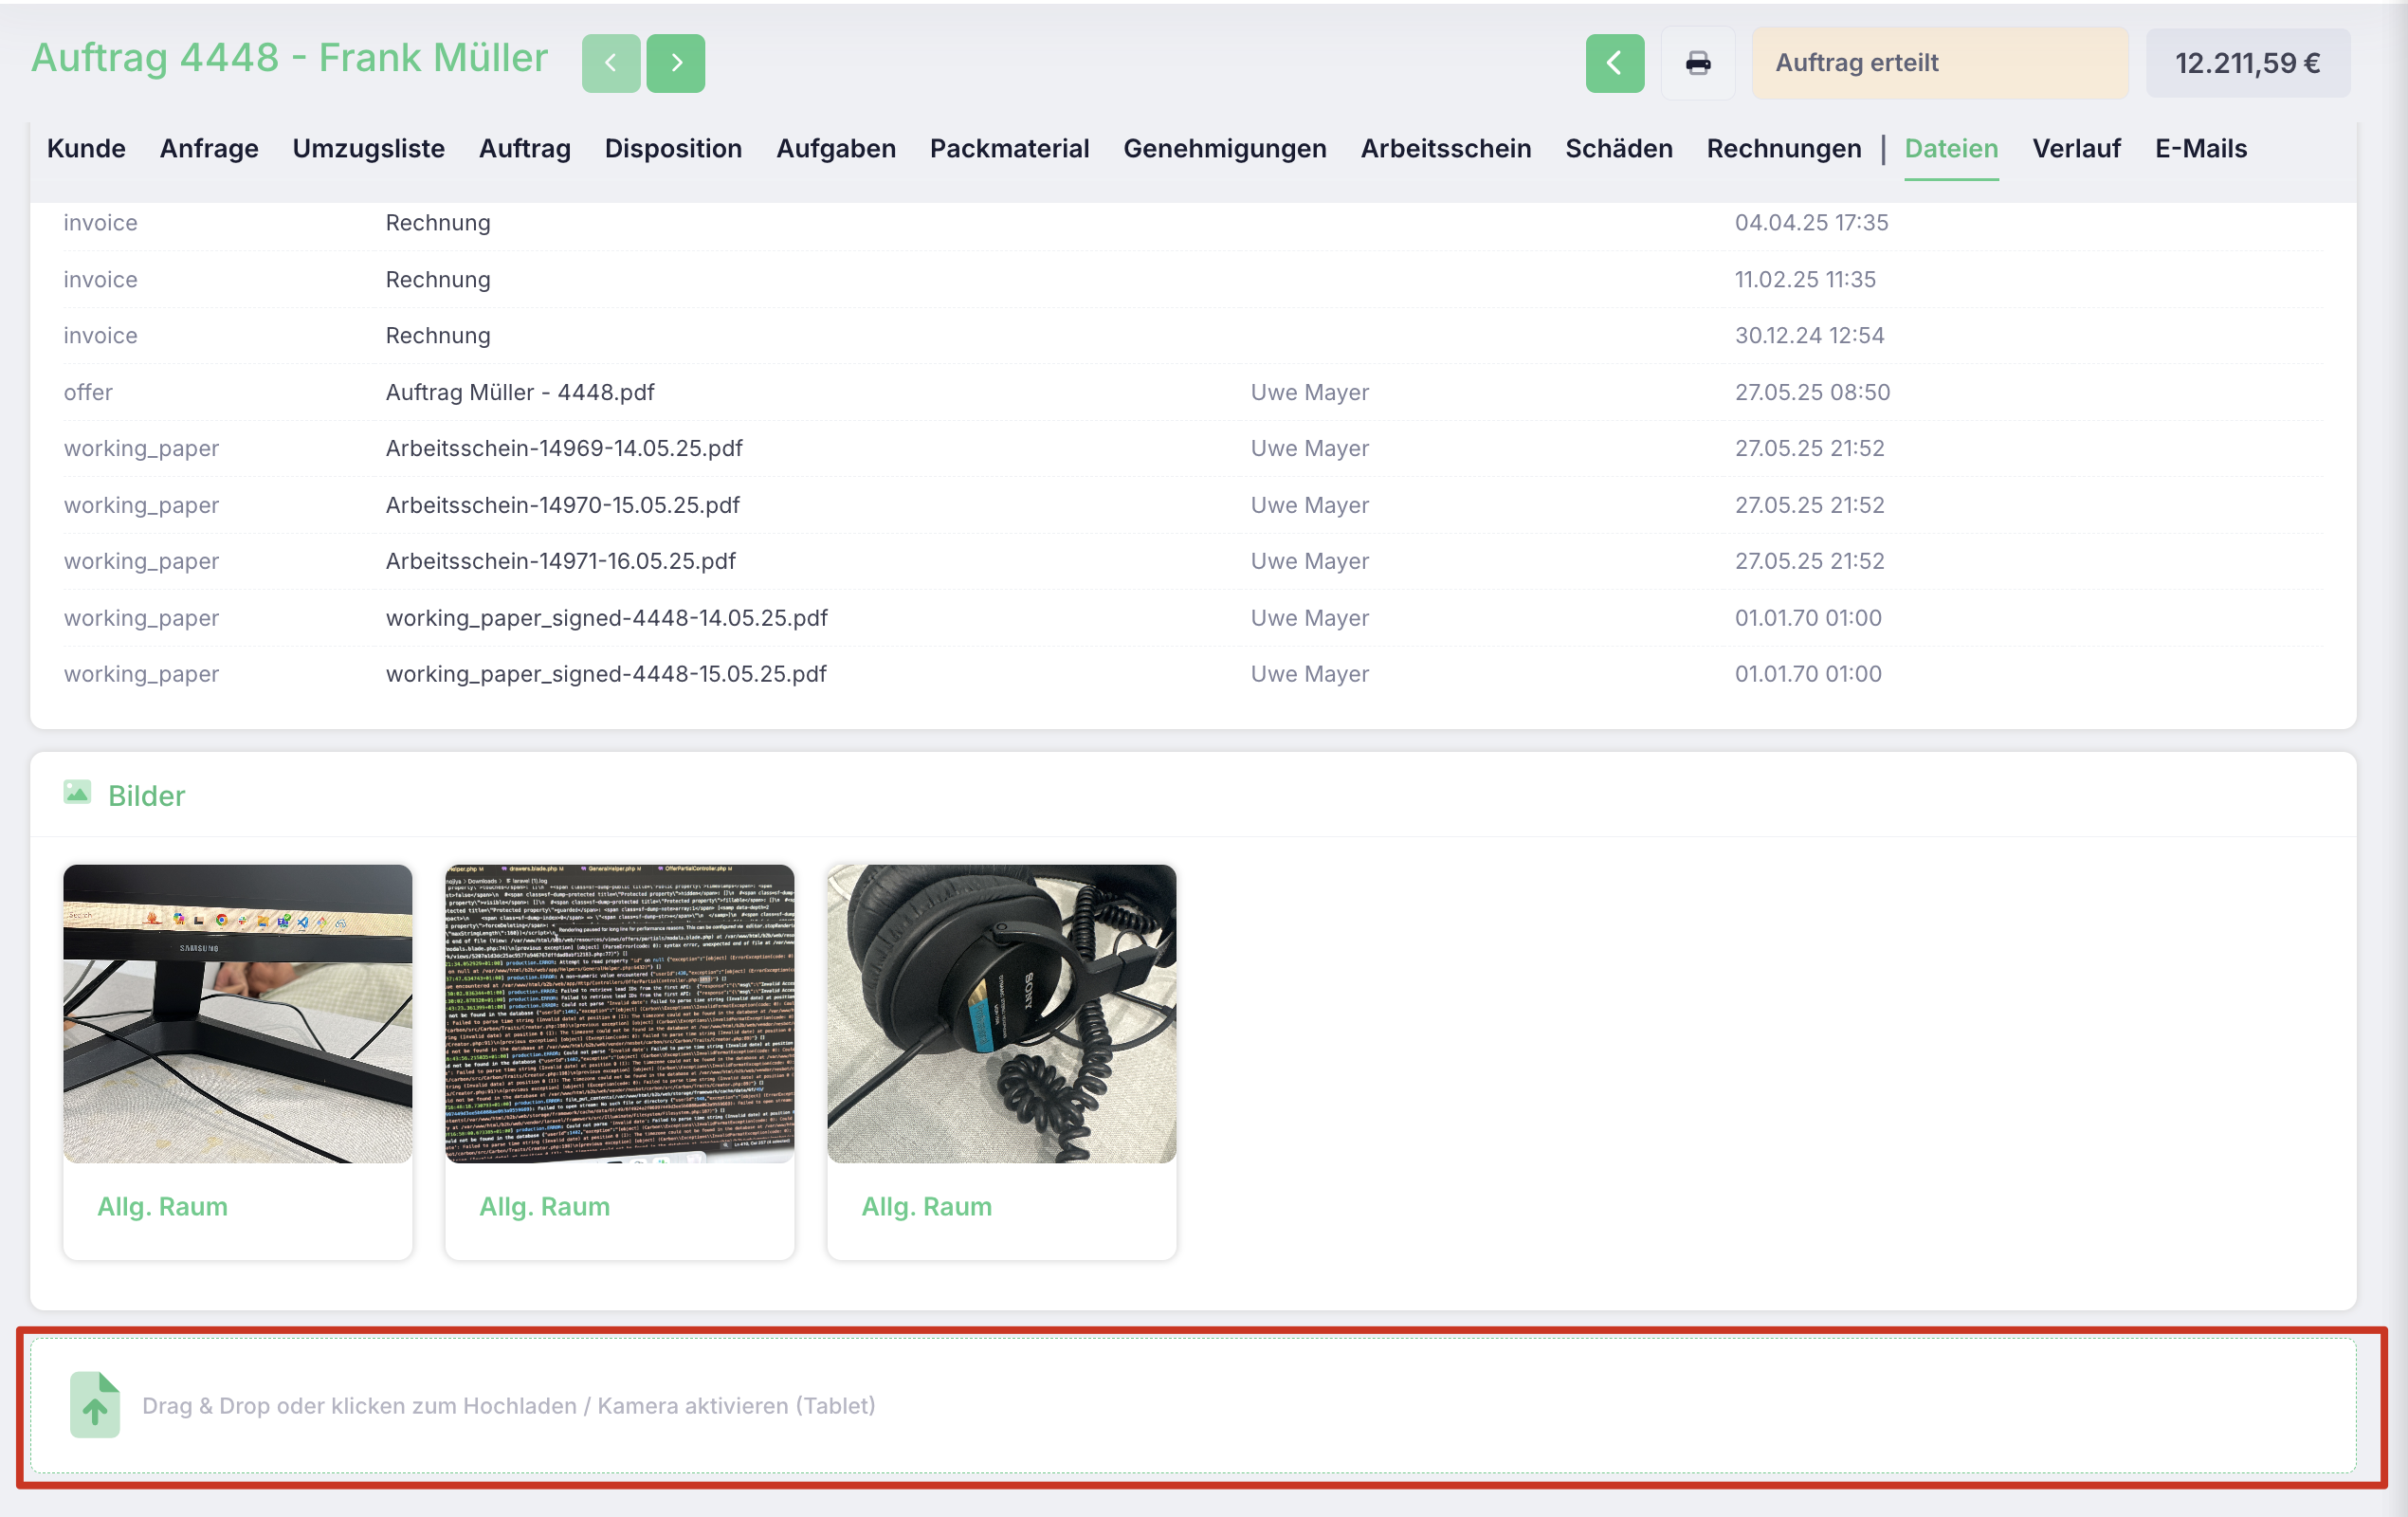Select the Genehmigungen tab
This screenshot has height=1517, width=2408.
coord(1224,149)
